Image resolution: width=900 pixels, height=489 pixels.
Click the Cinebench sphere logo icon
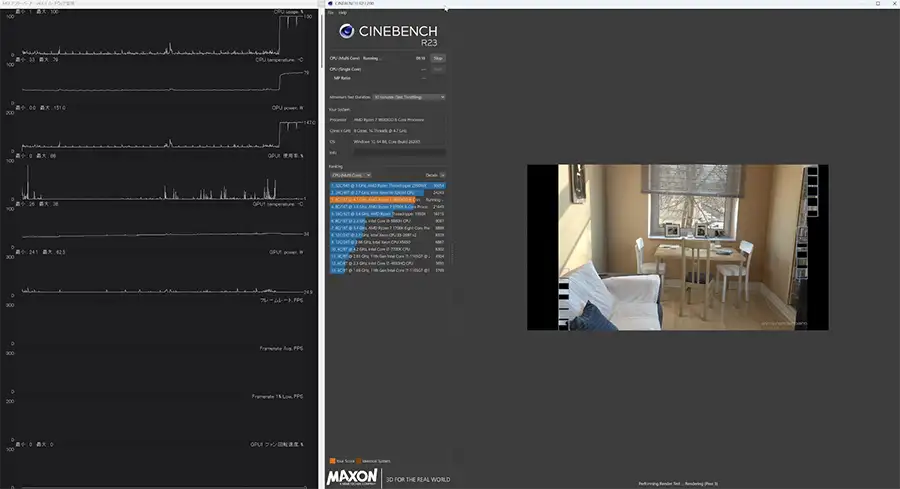(346, 31)
